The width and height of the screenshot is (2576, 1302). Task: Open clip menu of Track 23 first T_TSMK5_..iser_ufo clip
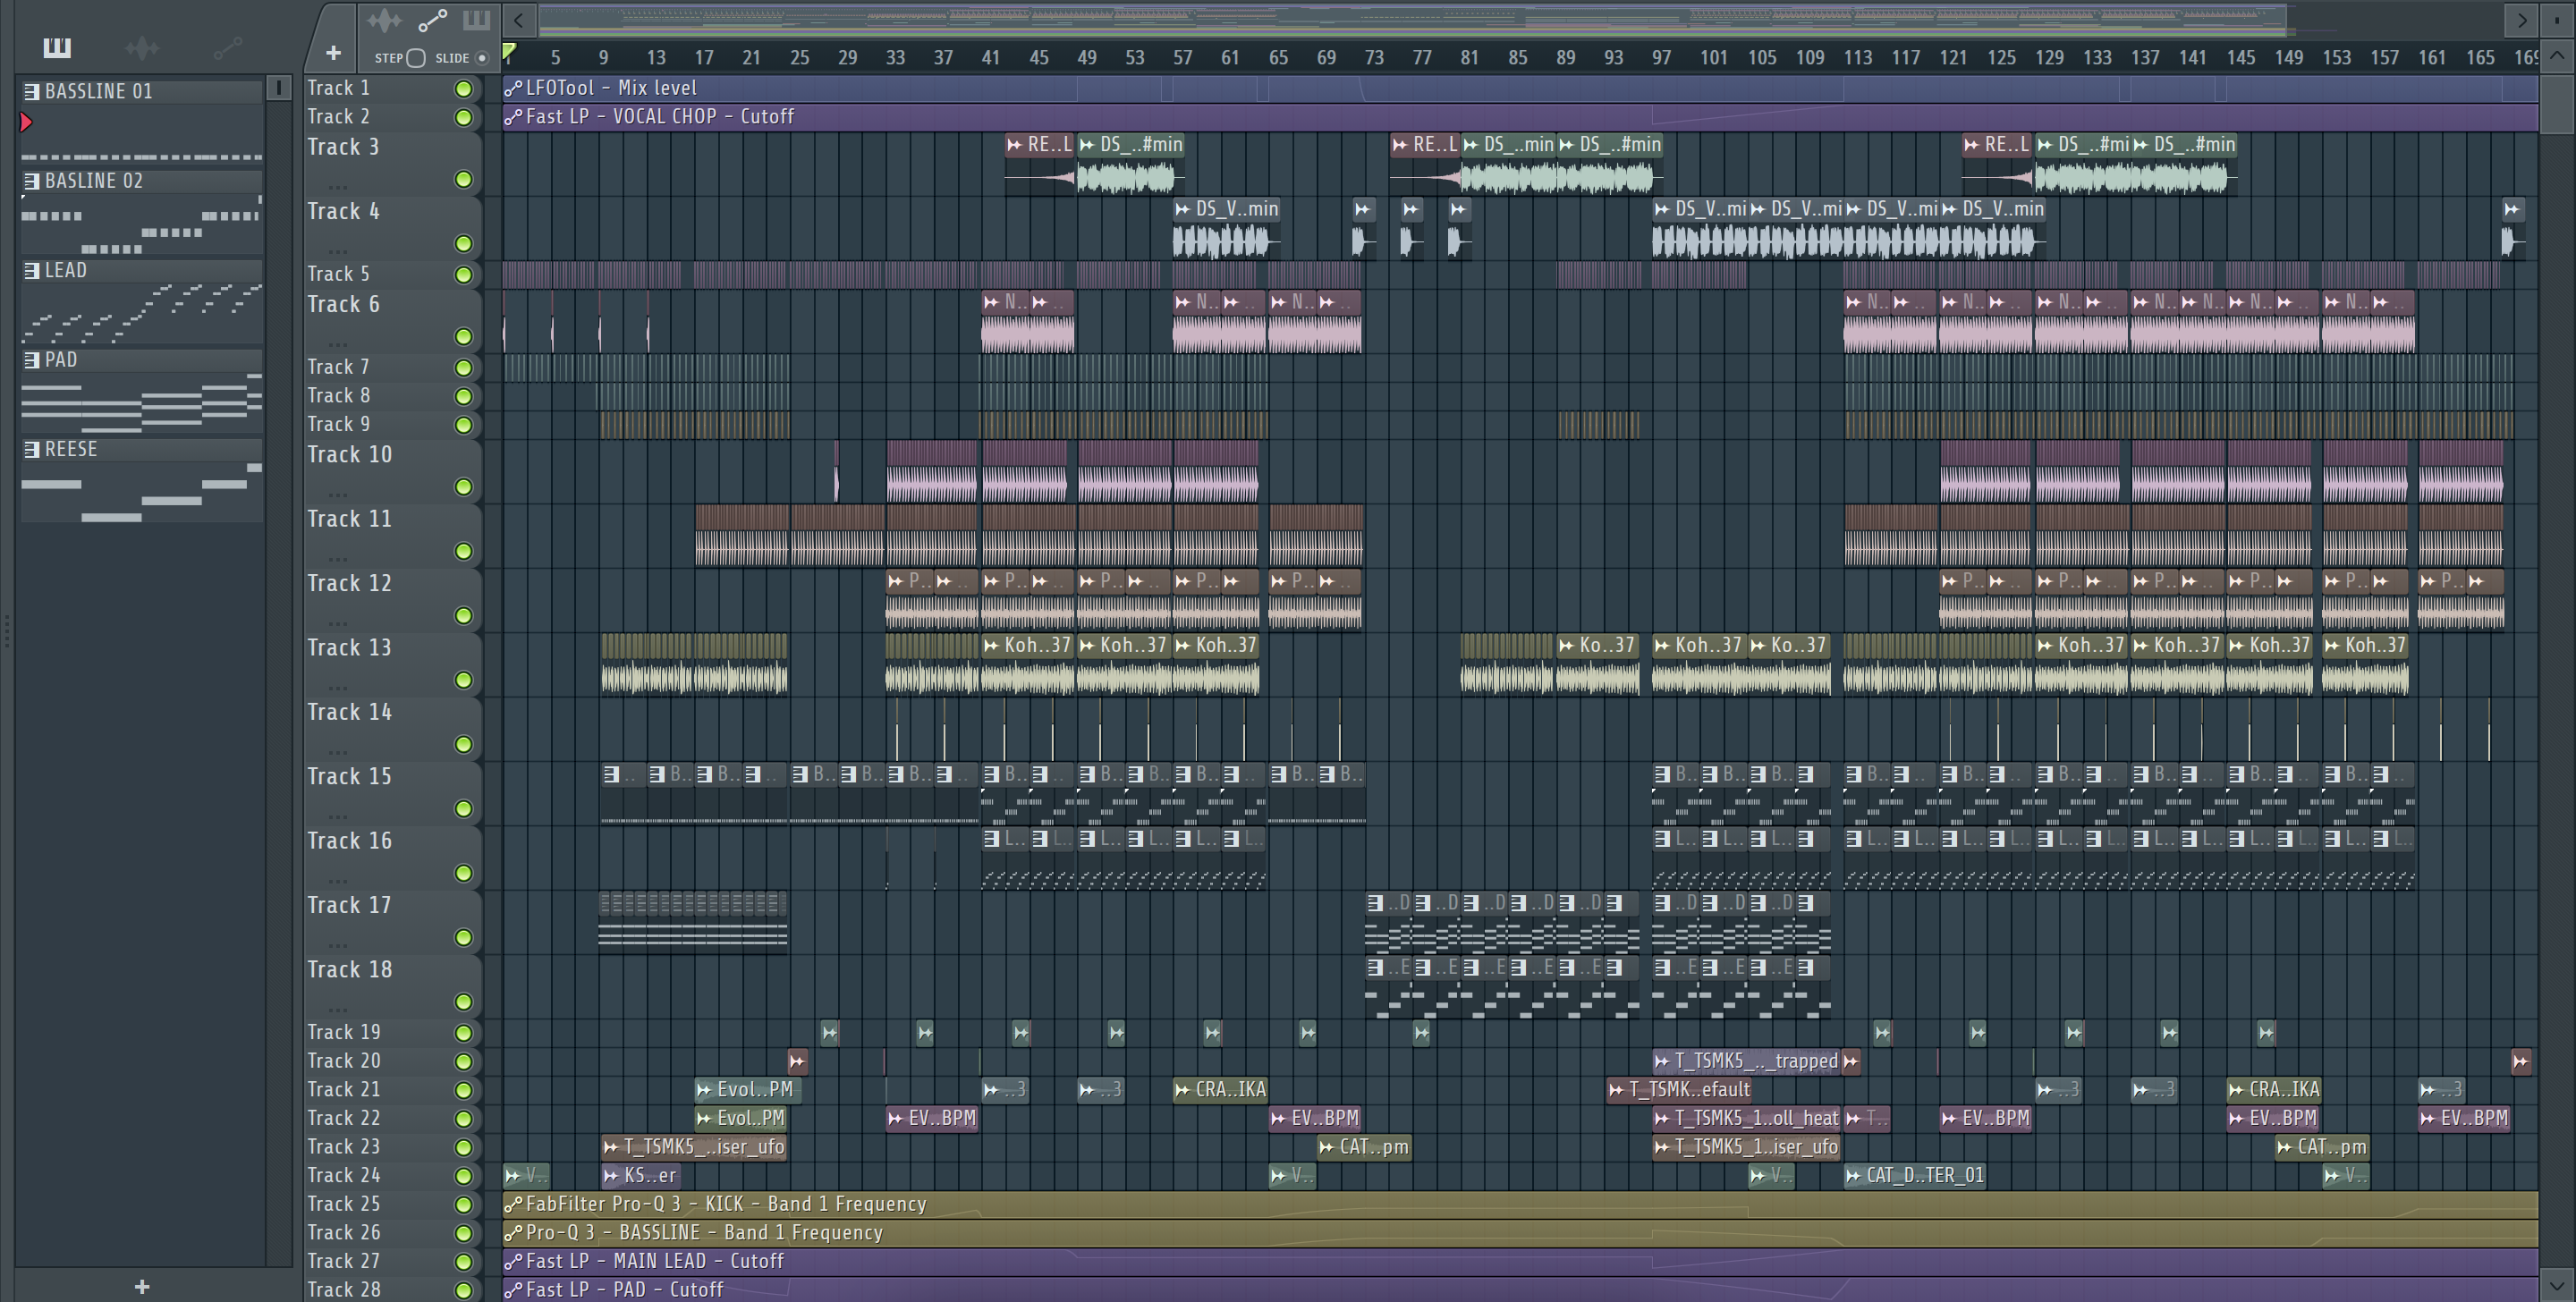tap(611, 1147)
